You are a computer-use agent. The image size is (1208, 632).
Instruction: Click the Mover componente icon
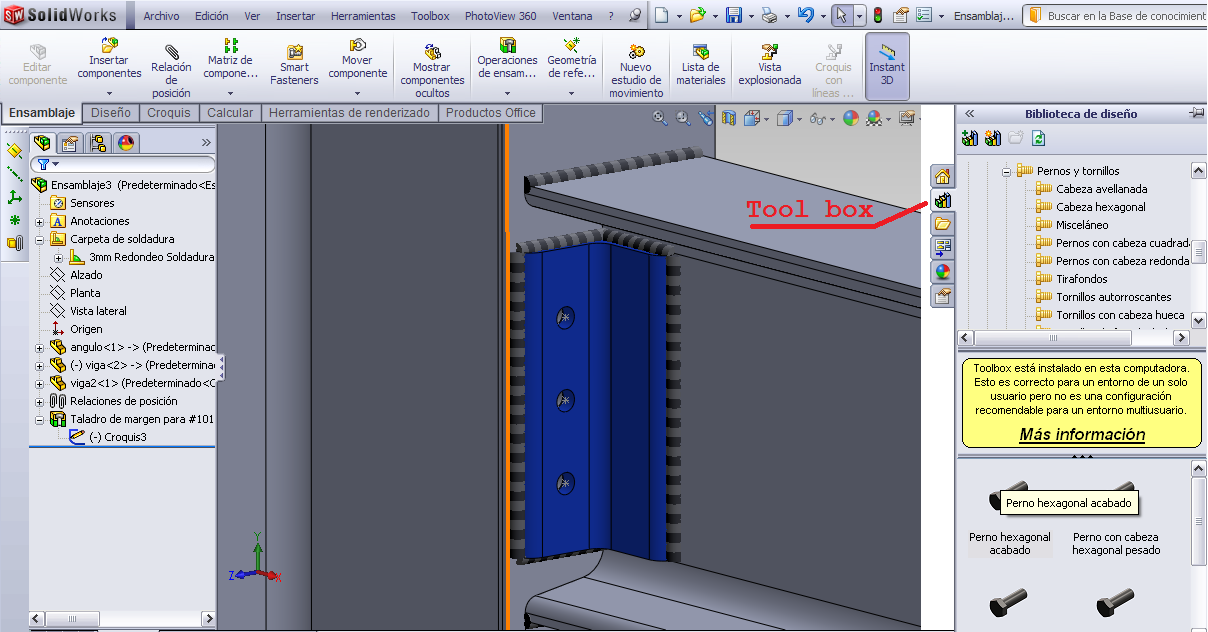tap(358, 46)
